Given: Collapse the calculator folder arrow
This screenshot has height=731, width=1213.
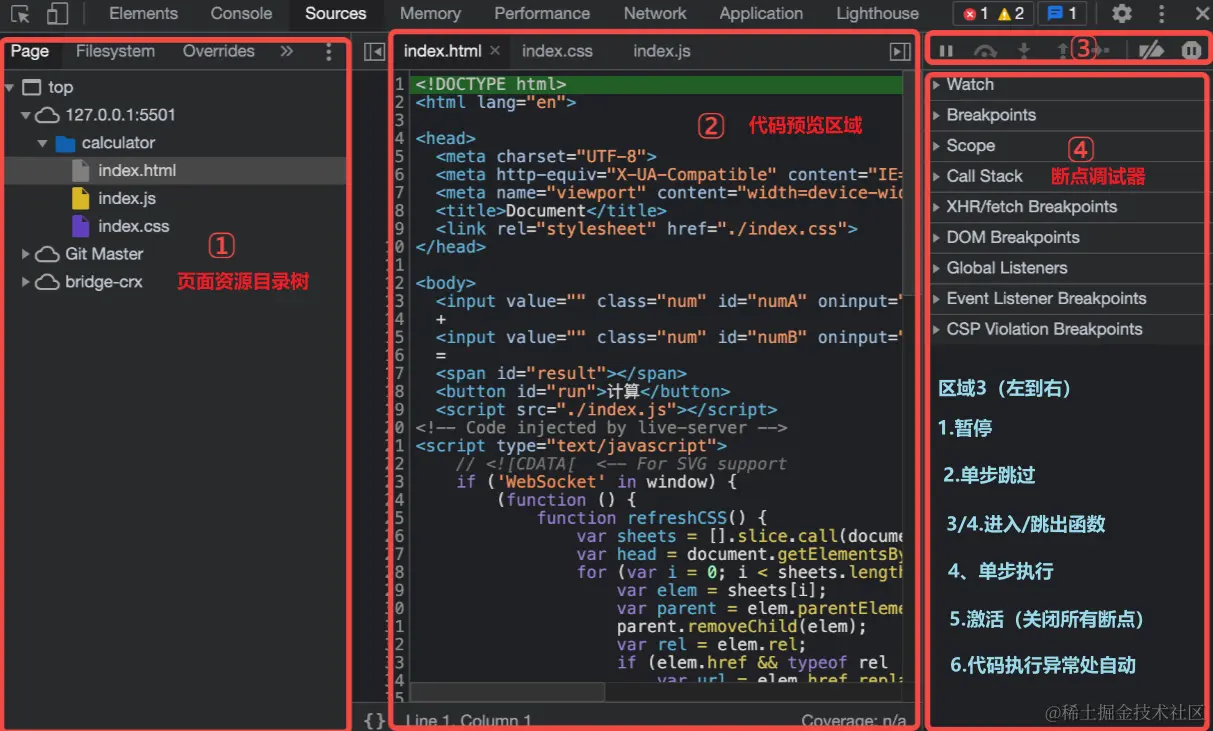Looking at the screenshot, I should (x=42, y=143).
